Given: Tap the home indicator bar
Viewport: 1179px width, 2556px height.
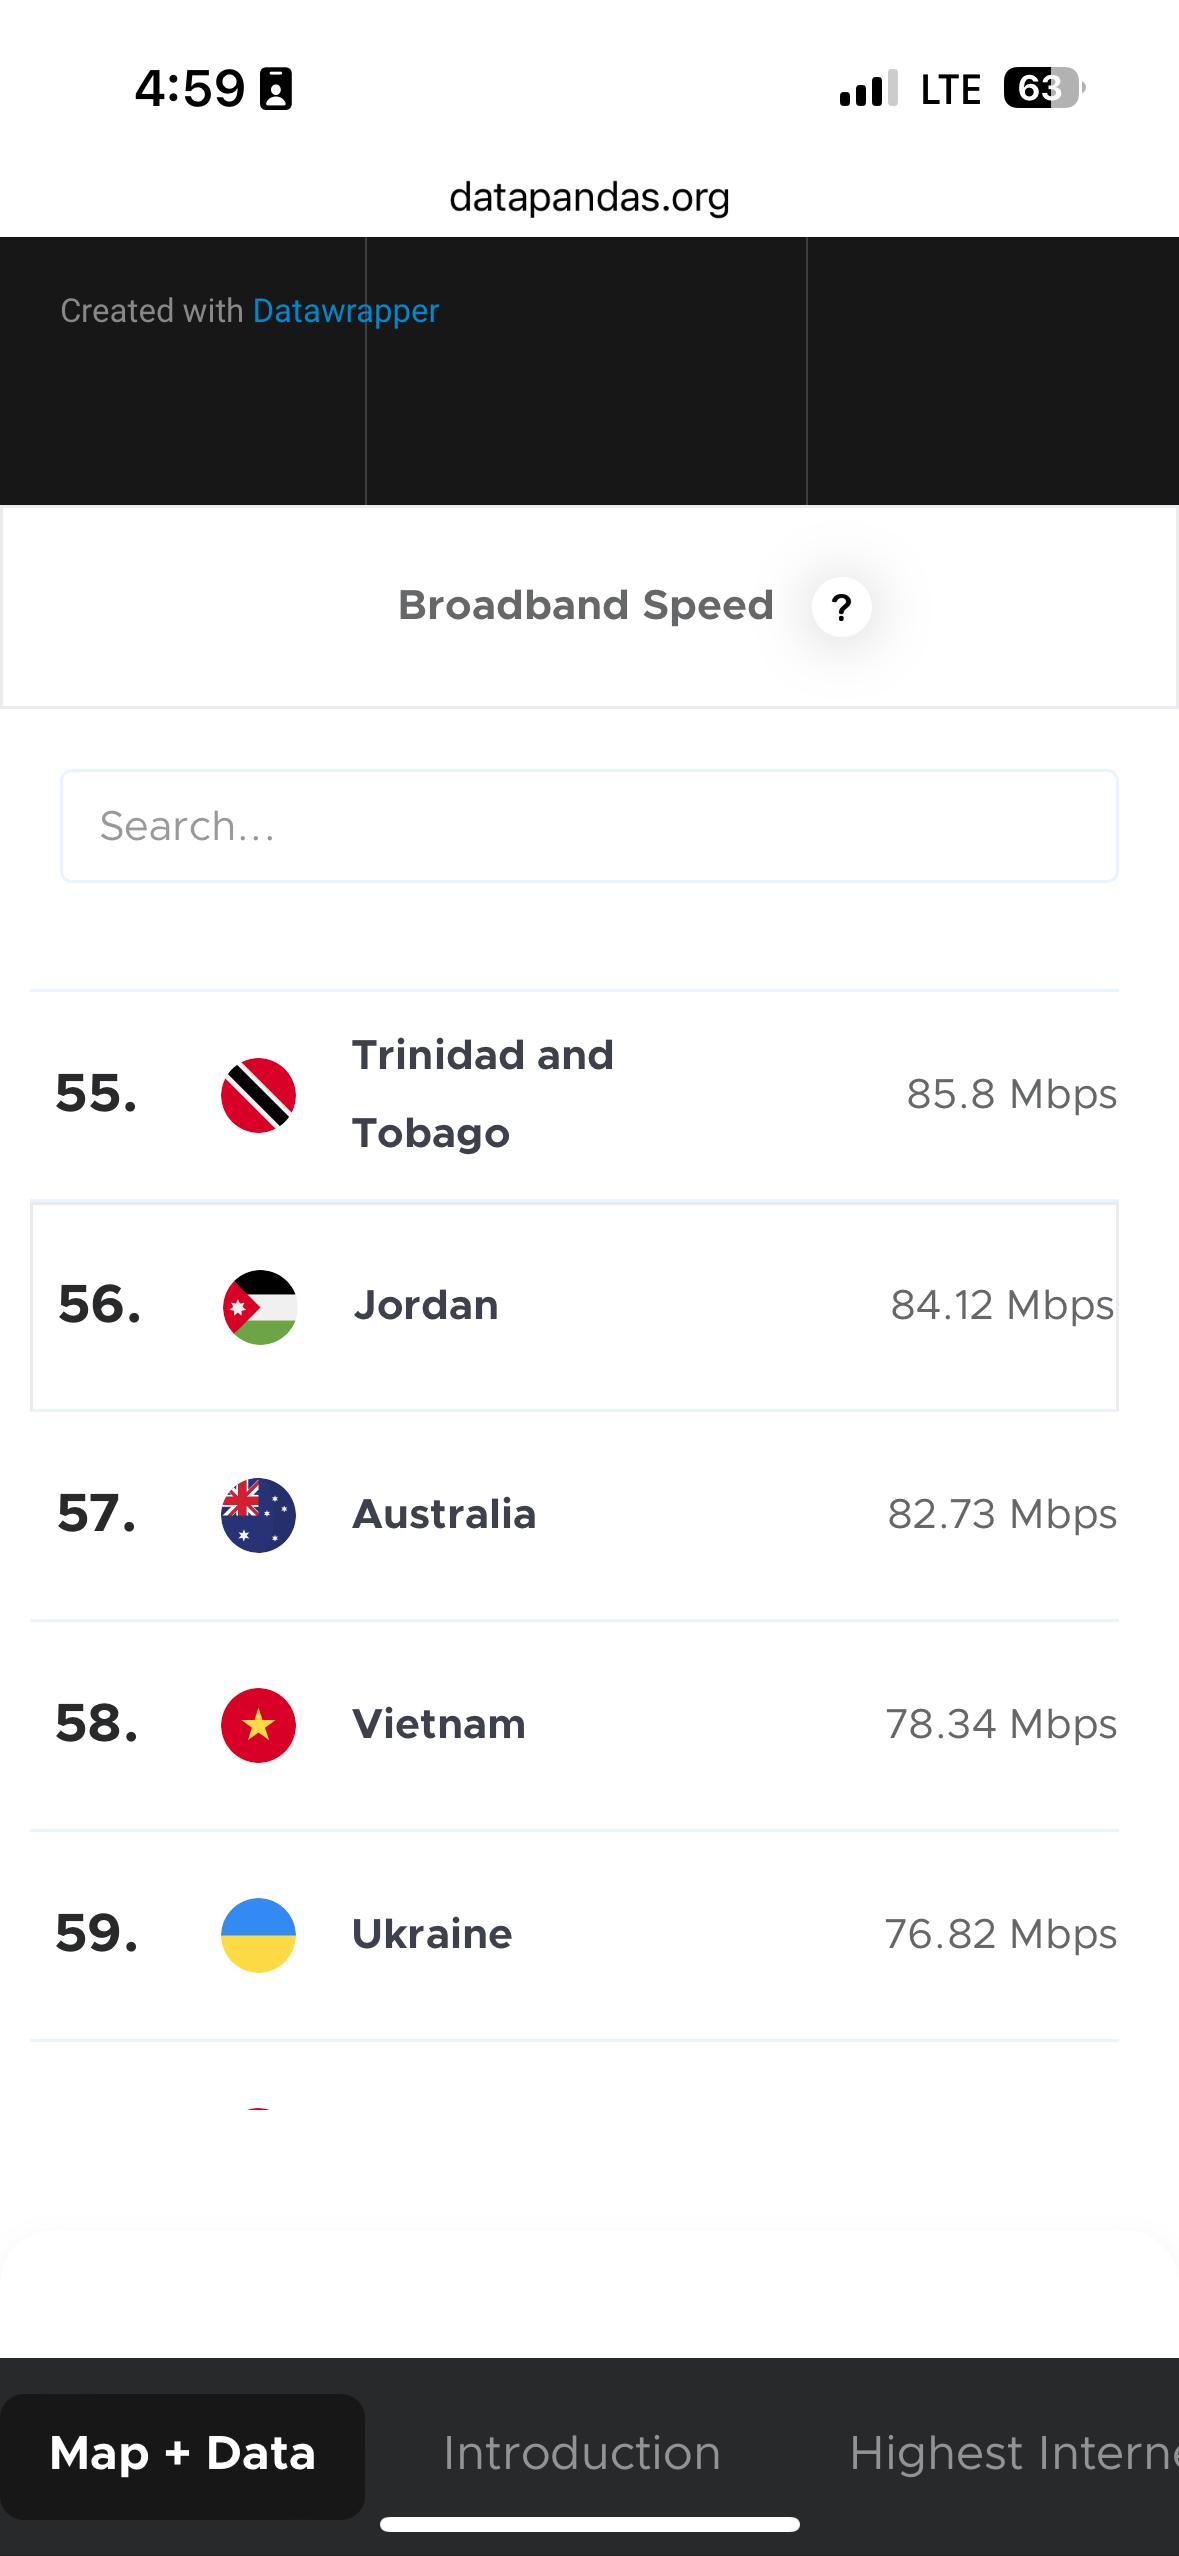Looking at the screenshot, I should pos(589,2524).
